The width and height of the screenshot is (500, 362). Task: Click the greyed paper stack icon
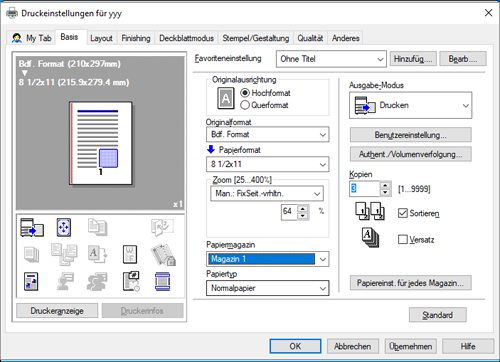click(32, 254)
